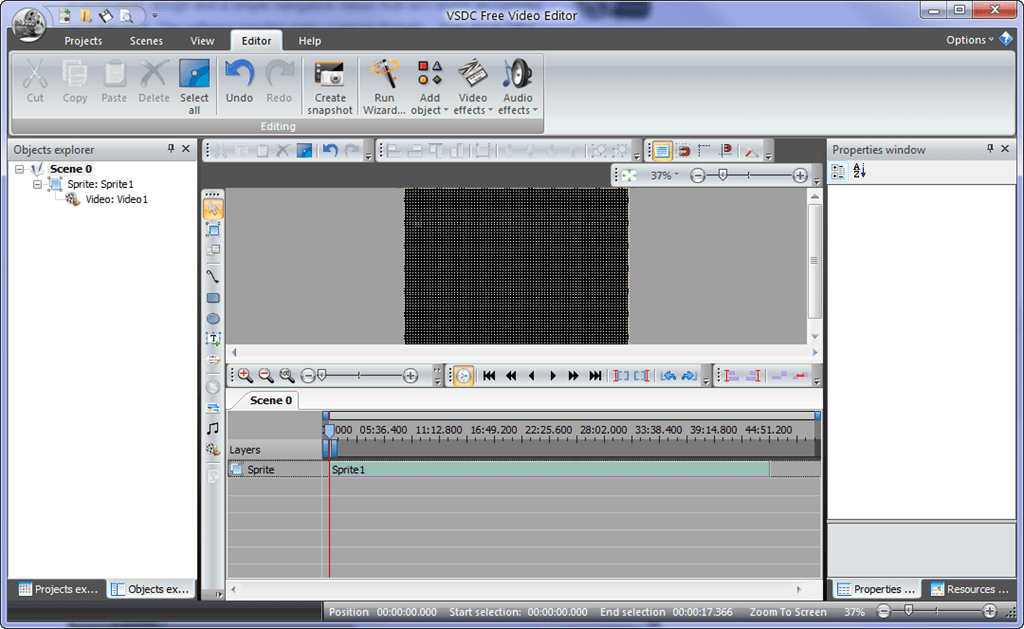Select the rectangle shape tool in the left toolbar
1024x629 pixels.
[213, 298]
